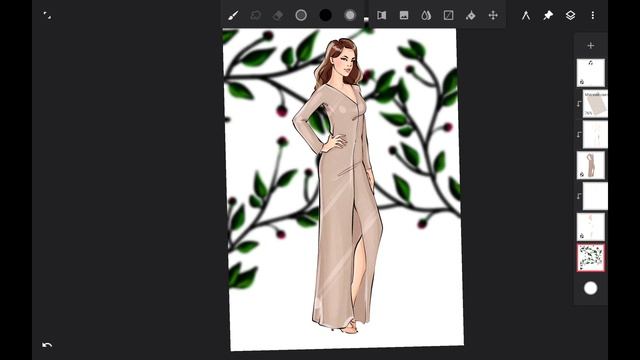Import an image via the picture icon
Image resolution: width=640 pixels, height=360 pixels.
pos(404,16)
